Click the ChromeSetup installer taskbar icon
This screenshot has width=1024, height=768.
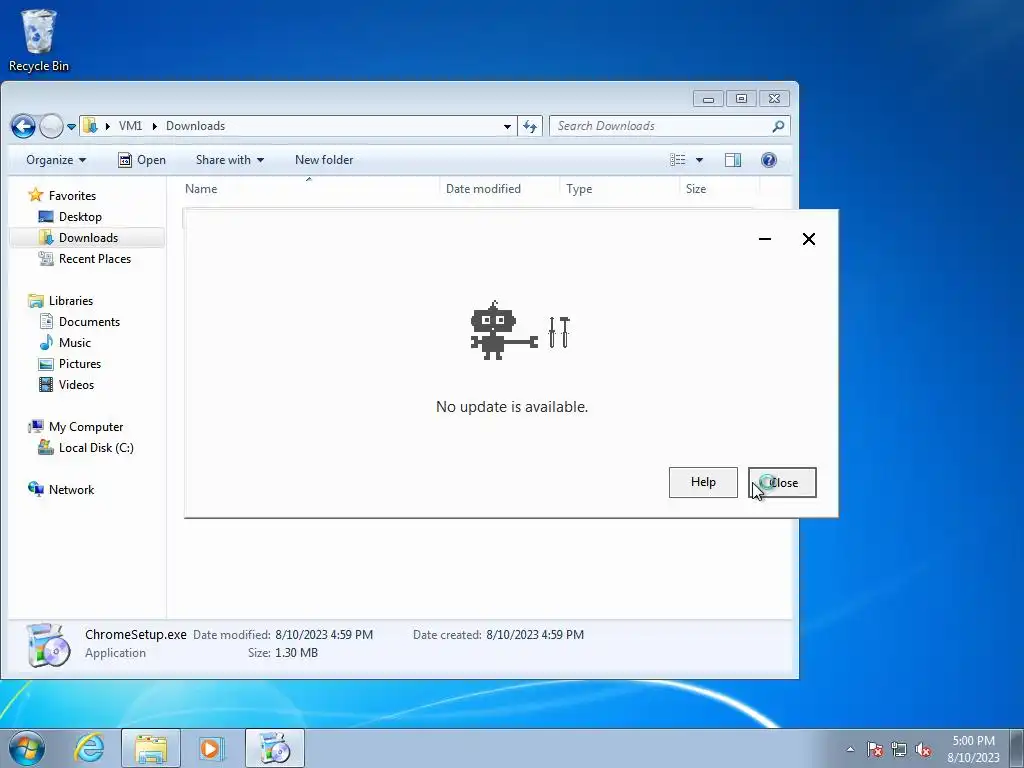[x=275, y=748]
